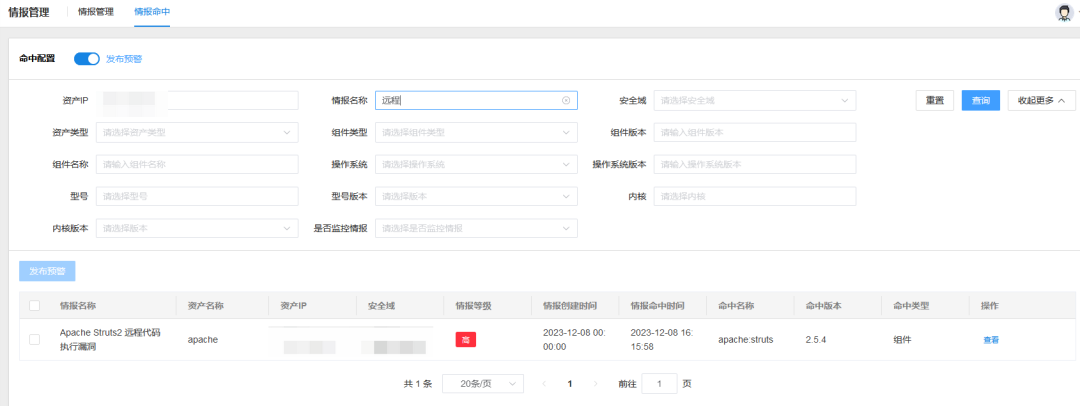Click the 高 severity level tag

(465, 340)
